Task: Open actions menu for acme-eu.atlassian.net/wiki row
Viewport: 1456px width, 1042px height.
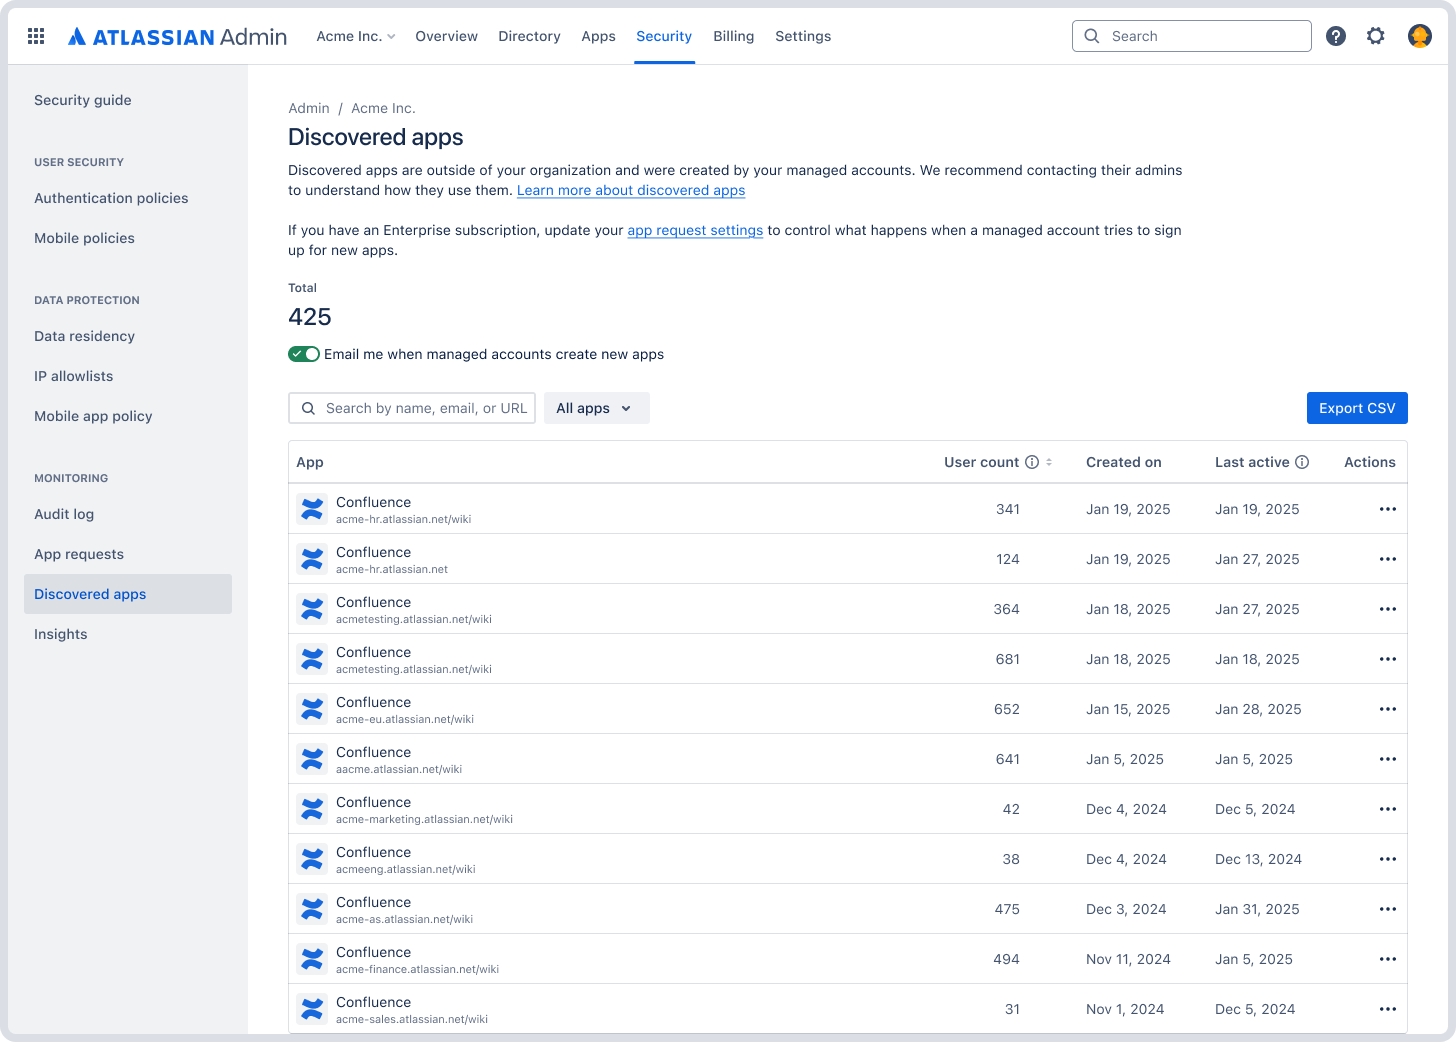Action: pos(1388,709)
